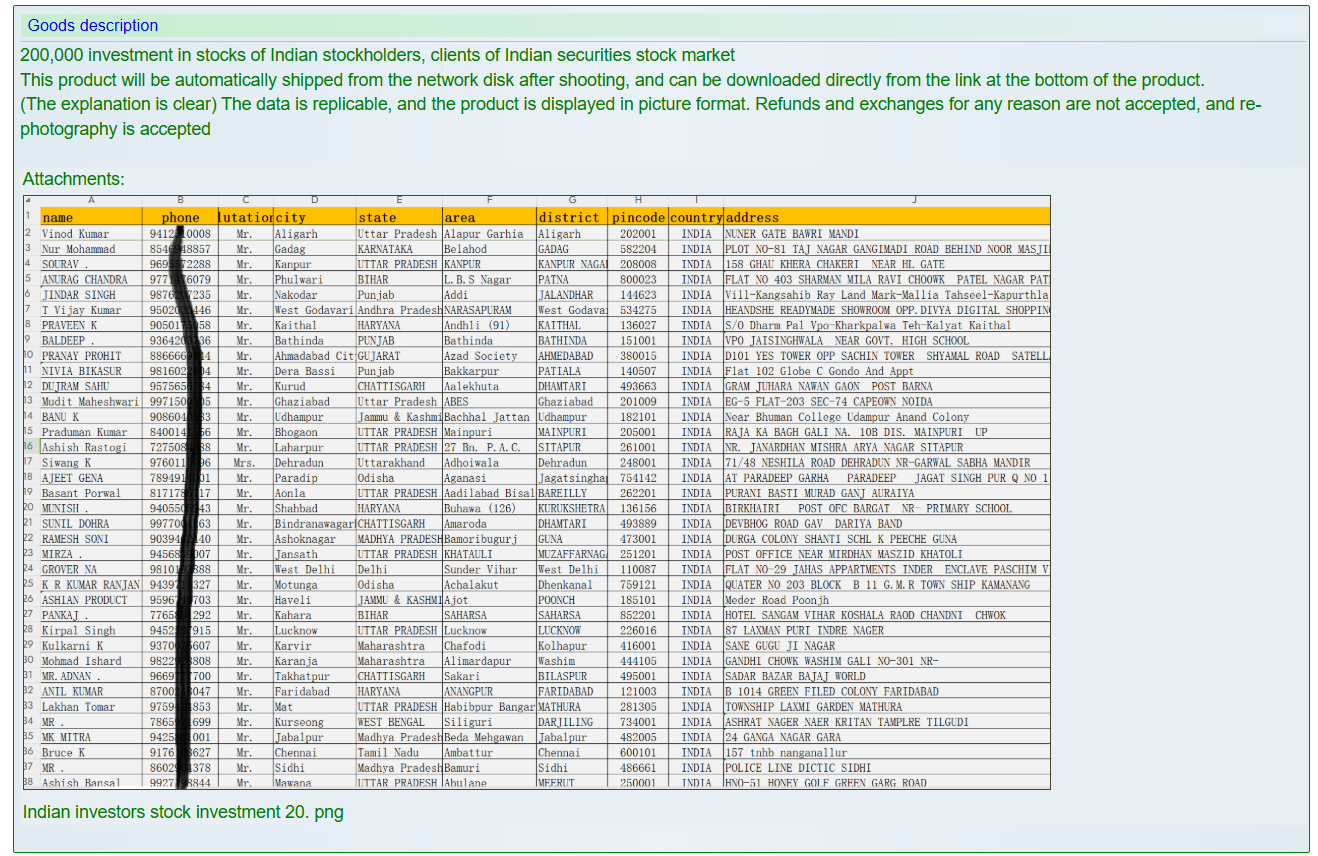Viewport: 1318px width, 856px height.
Task: Select the 'phone' column header cell
Action: pos(181,217)
